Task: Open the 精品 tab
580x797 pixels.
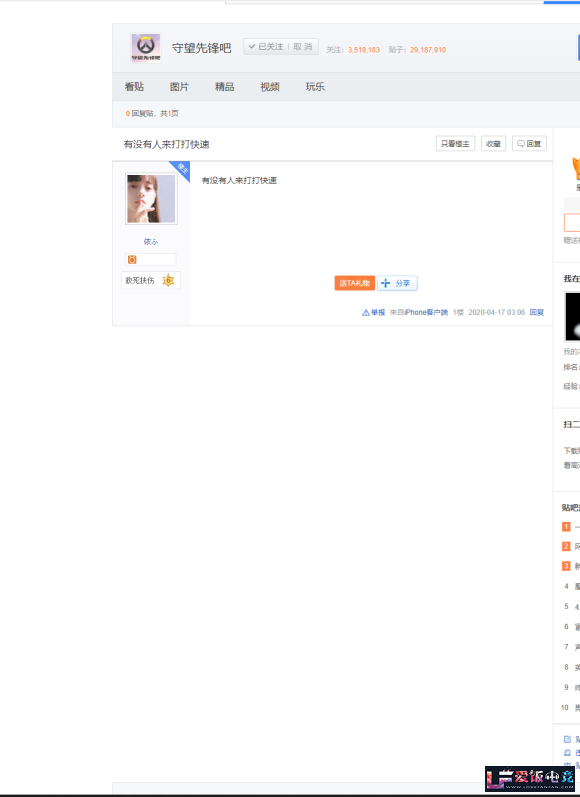Action: coord(225,86)
